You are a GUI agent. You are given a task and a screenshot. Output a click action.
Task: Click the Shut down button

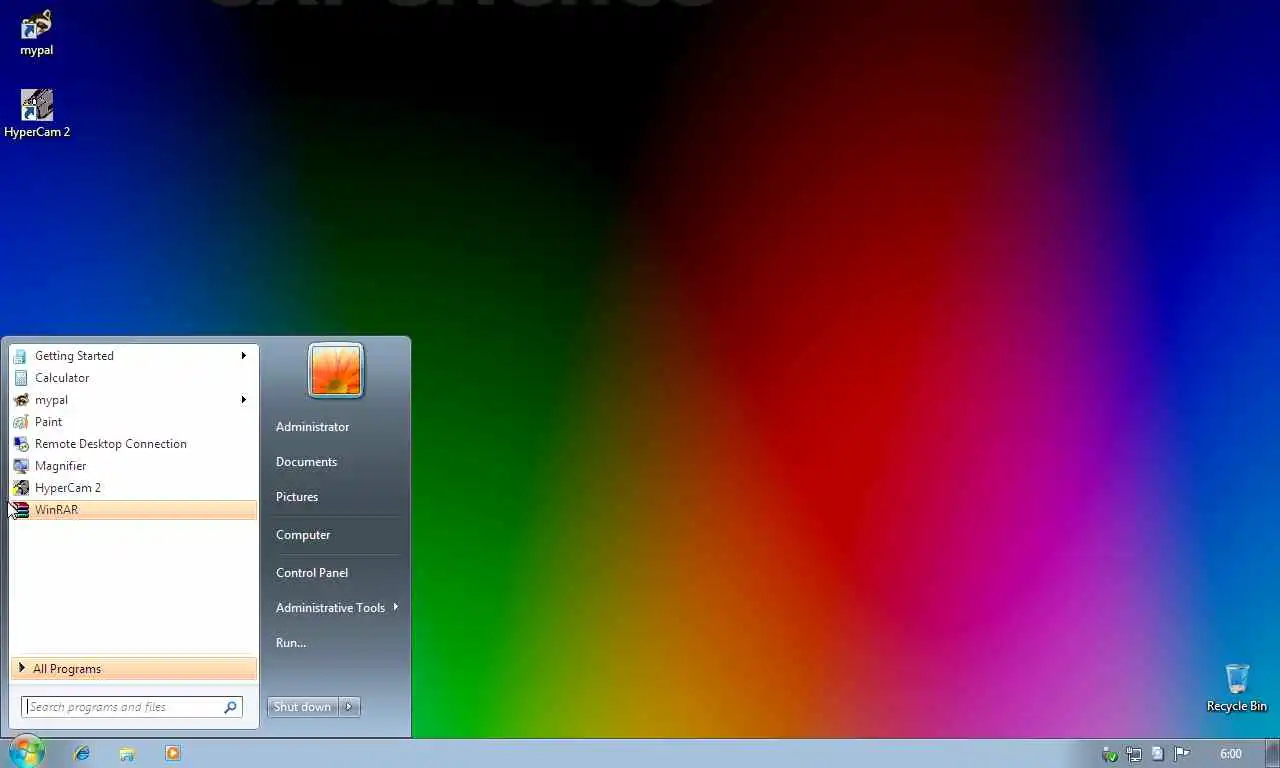tap(303, 707)
